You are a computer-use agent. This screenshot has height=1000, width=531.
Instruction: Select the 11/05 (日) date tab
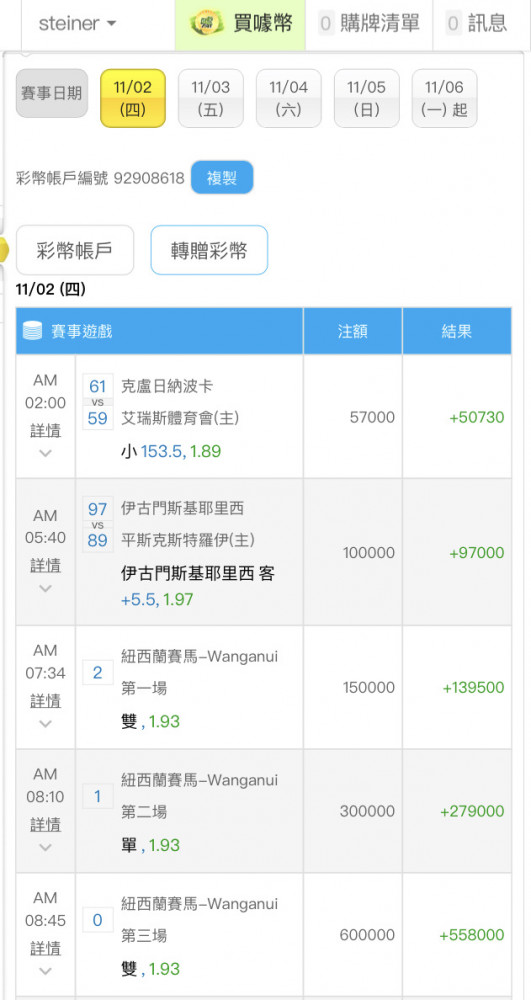pos(367,98)
